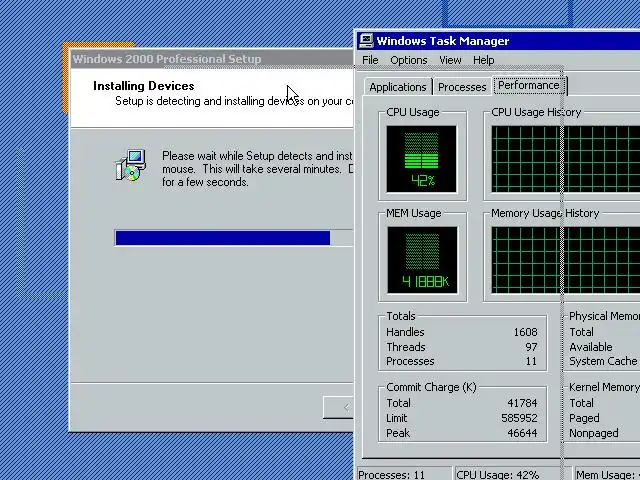Click the CPU Usage History graph
Viewport: 640px width, 480px height.
pyautogui.click(x=566, y=159)
